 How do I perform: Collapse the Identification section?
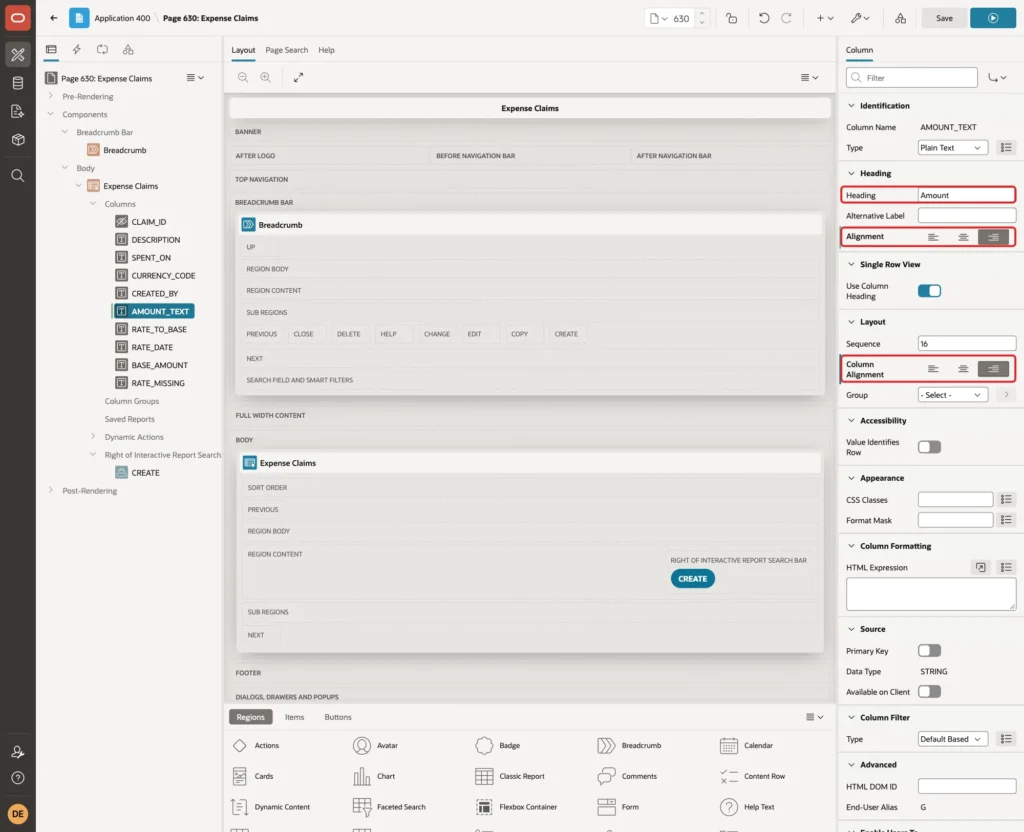coord(851,106)
